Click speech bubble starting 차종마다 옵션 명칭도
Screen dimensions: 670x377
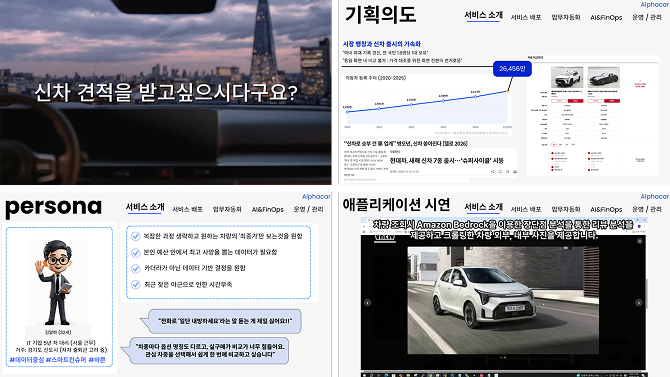(x=205, y=351)
